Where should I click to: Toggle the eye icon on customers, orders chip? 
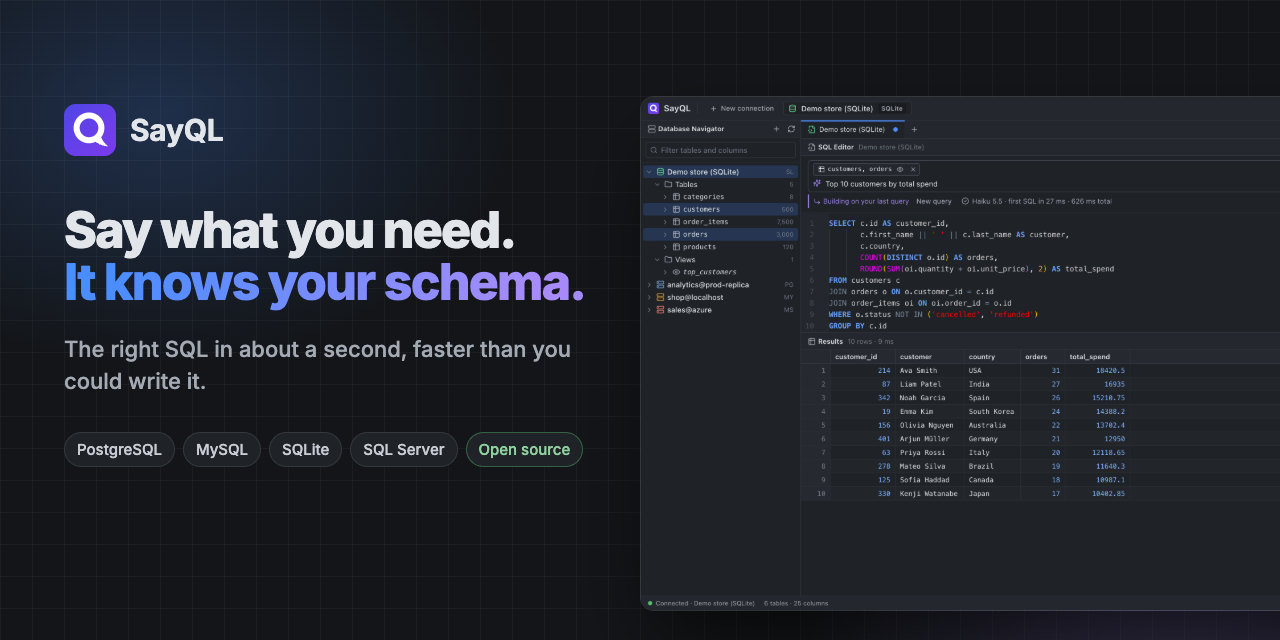coord(900,169)
